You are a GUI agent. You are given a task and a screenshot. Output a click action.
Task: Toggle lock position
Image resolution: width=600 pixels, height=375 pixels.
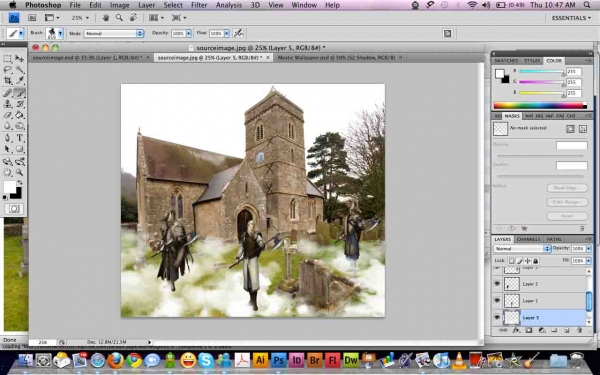(528, 261)
